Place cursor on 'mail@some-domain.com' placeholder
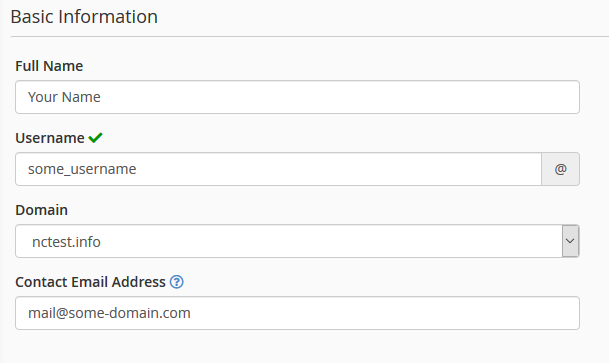Image resolution: width=609 pixels, height=363 pixels. (109, 313)
